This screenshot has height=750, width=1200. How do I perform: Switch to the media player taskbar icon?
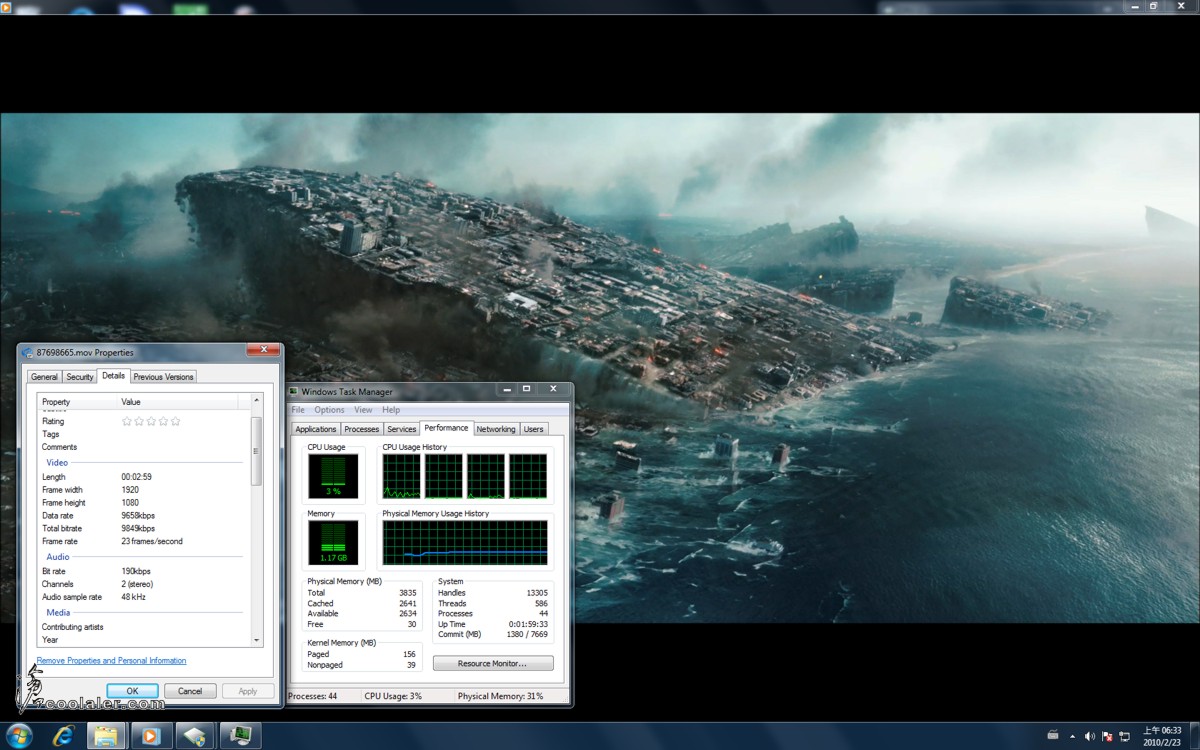click(x=151, y=736)
